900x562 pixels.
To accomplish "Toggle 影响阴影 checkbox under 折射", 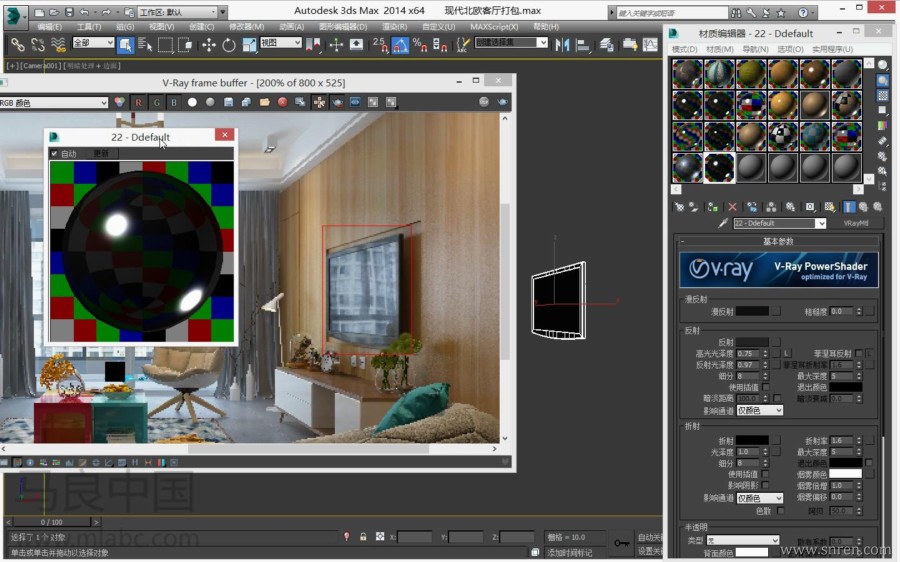I will click(x=766, y=486).
